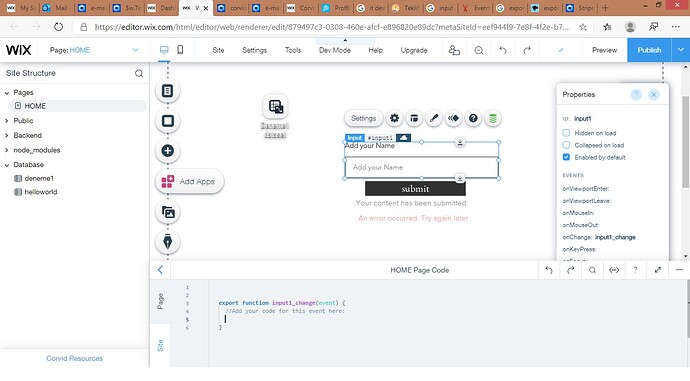Click the browser address bar
The width and height of the screenshot is (690, 381).
pos(332,27)
